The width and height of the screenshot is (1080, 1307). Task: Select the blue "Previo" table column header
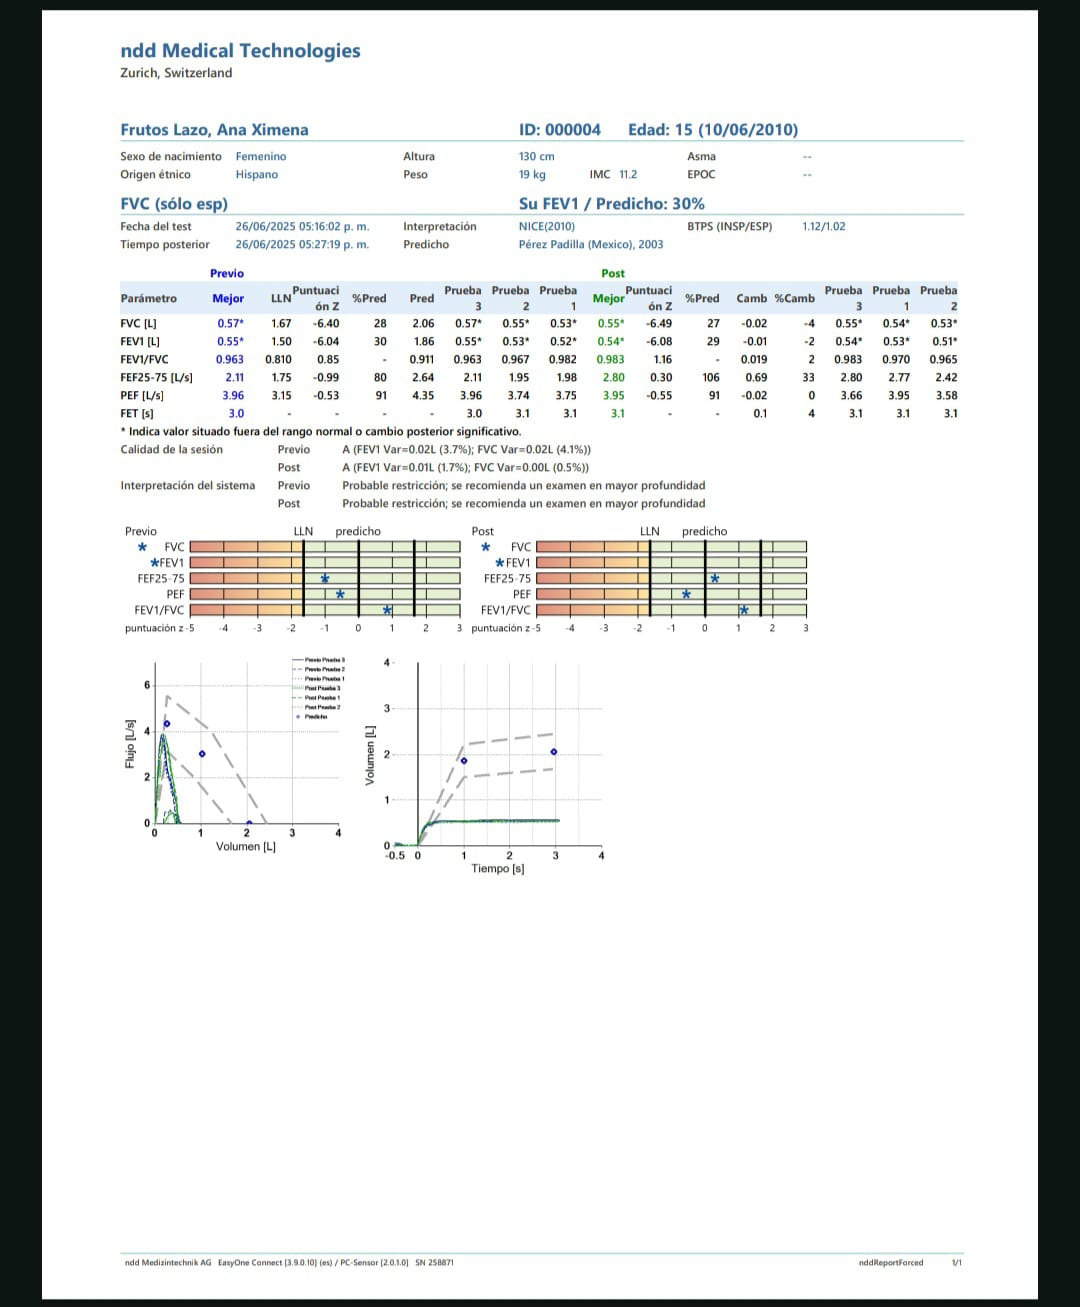tap(227, 273)
